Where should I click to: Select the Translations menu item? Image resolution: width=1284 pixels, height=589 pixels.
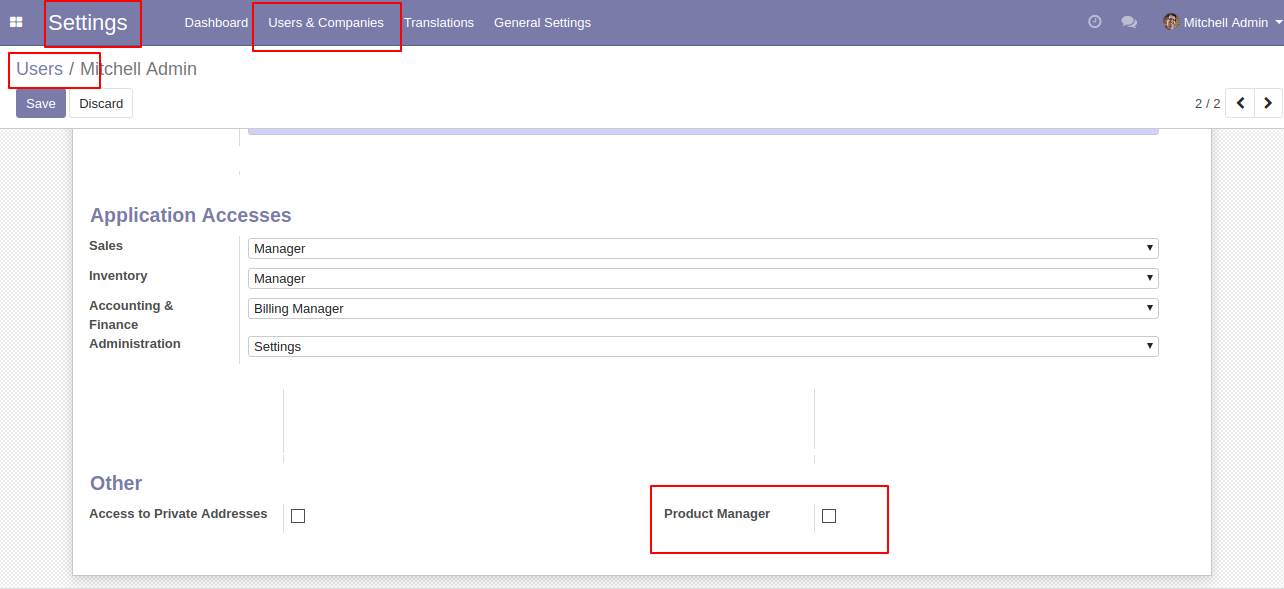pos(439,22)
